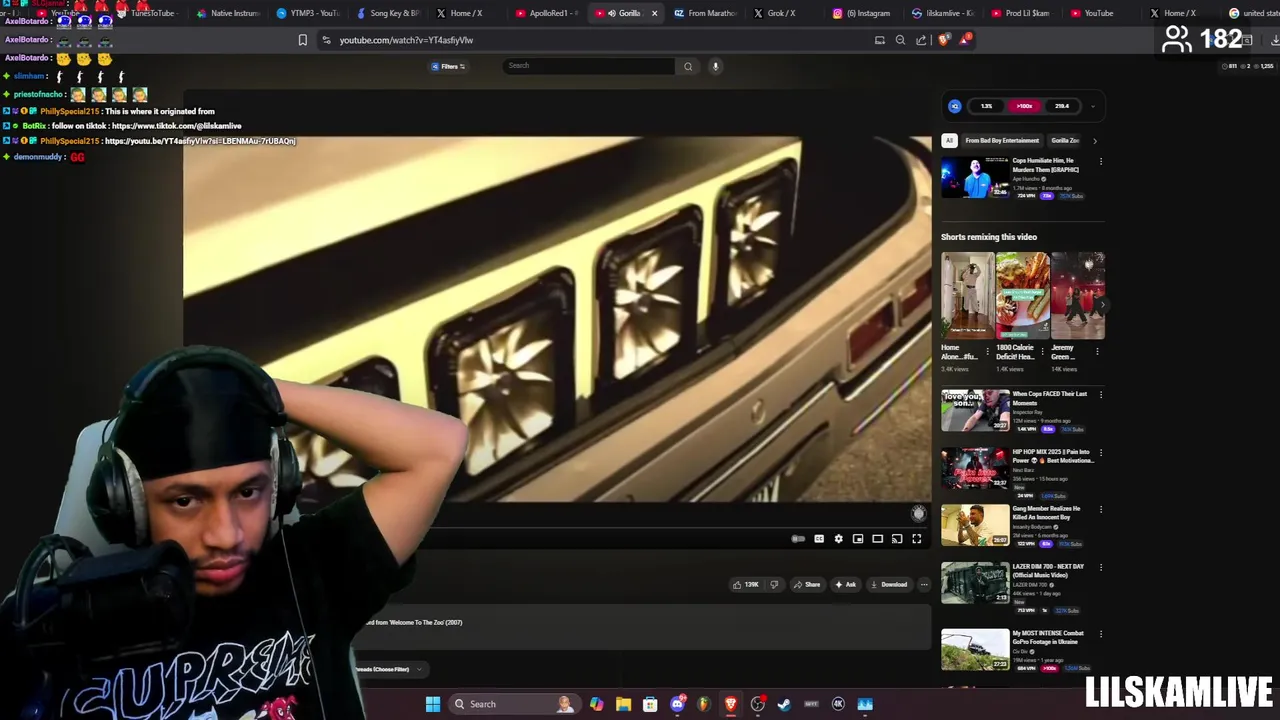Dislike the video

tap(774, 585)
